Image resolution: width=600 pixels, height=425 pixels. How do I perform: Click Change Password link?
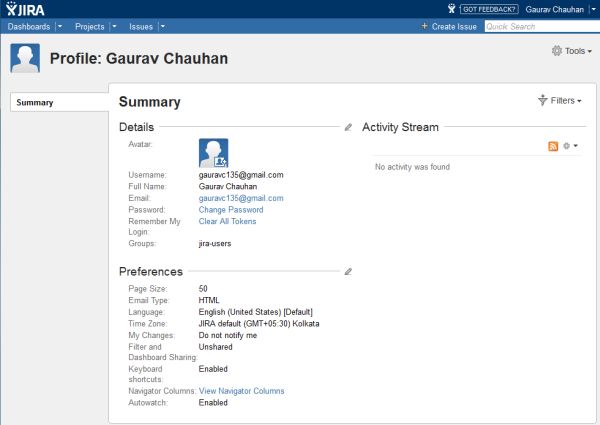tap(231, 210)
